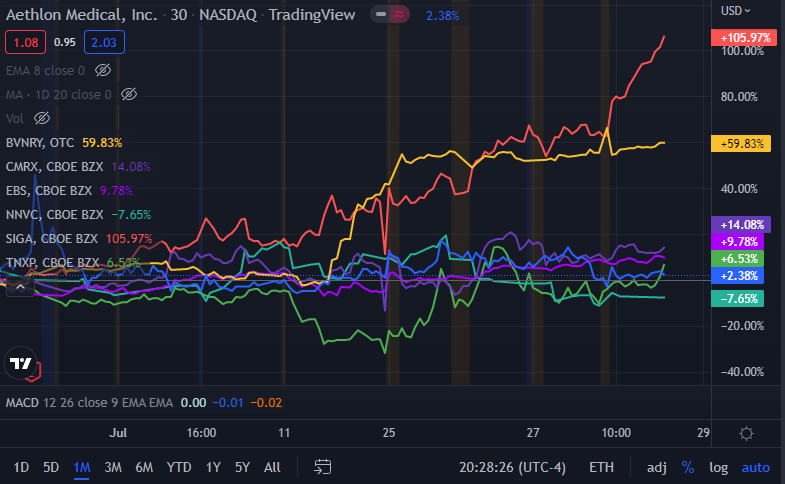This screenshot has width=785, height=484.
Task: Select the yellow +59.83% price label
Action: [x=741, y=144]
